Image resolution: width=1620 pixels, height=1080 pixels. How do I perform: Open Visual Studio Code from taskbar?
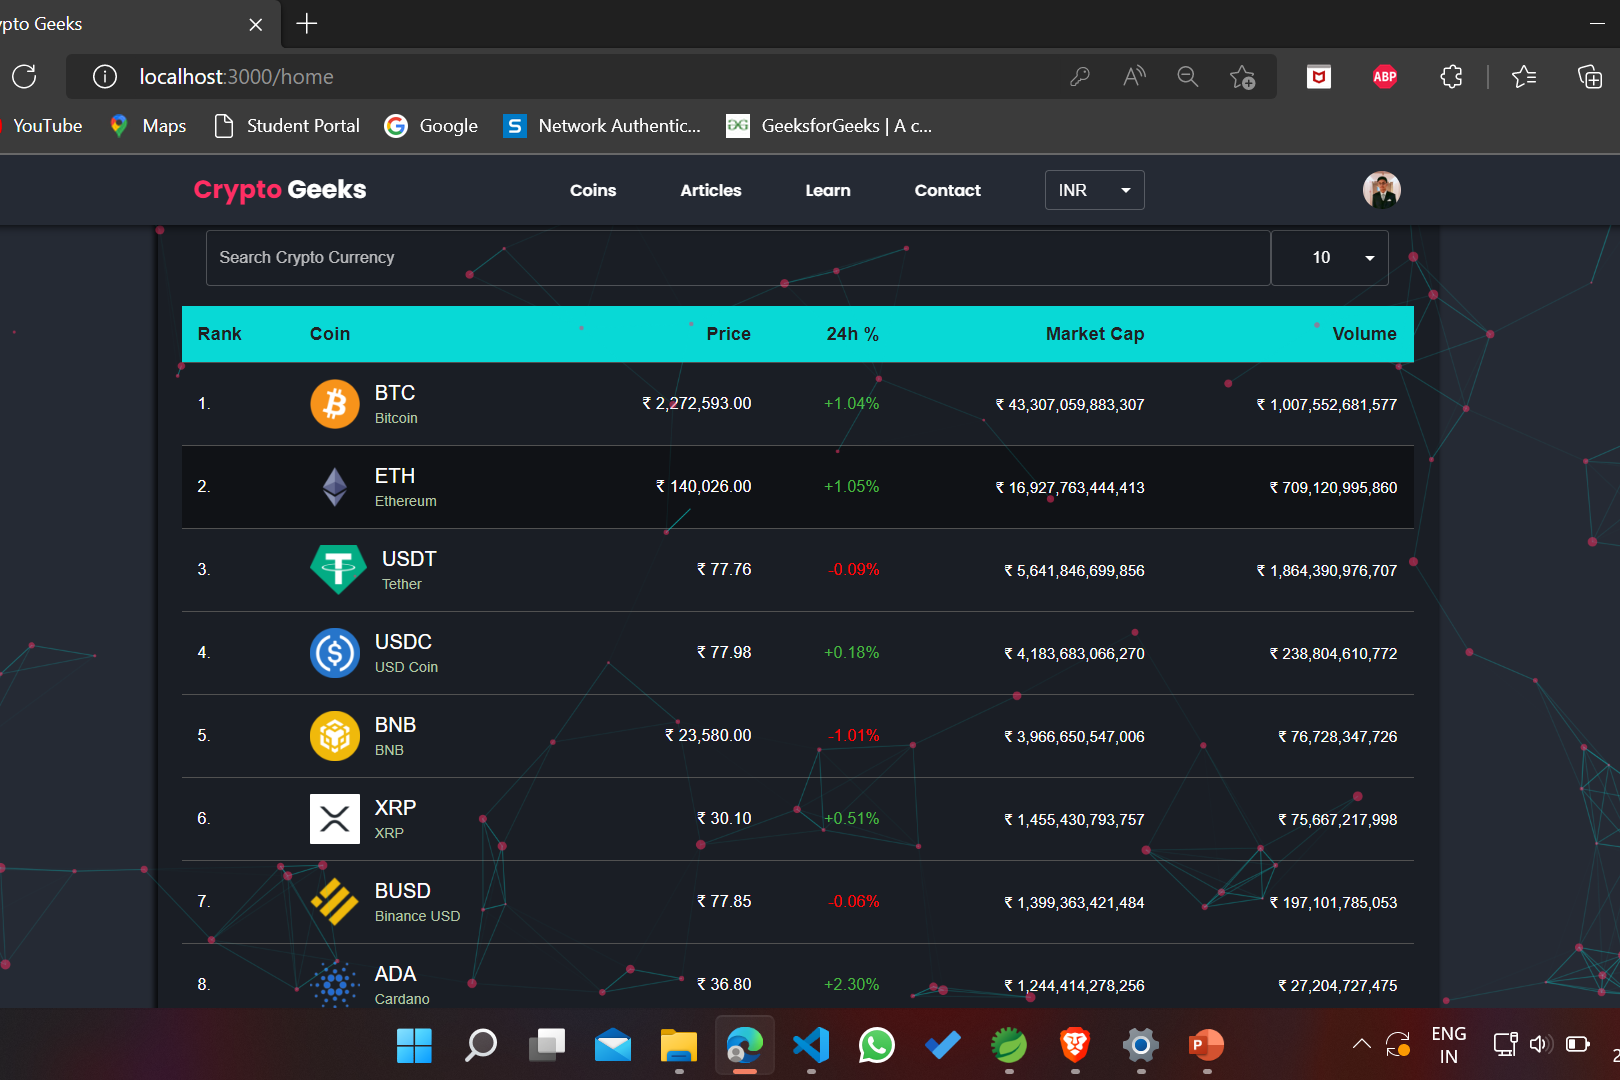pos(811,1046)
